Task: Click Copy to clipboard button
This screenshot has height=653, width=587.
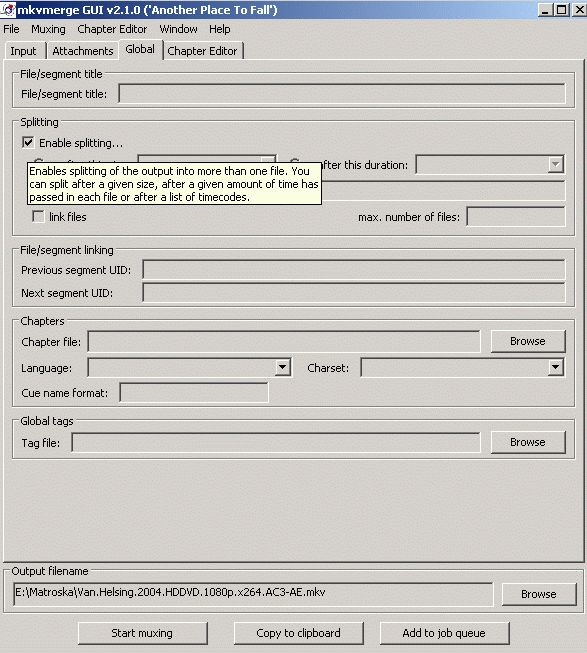Action: (x=298, y=633)
